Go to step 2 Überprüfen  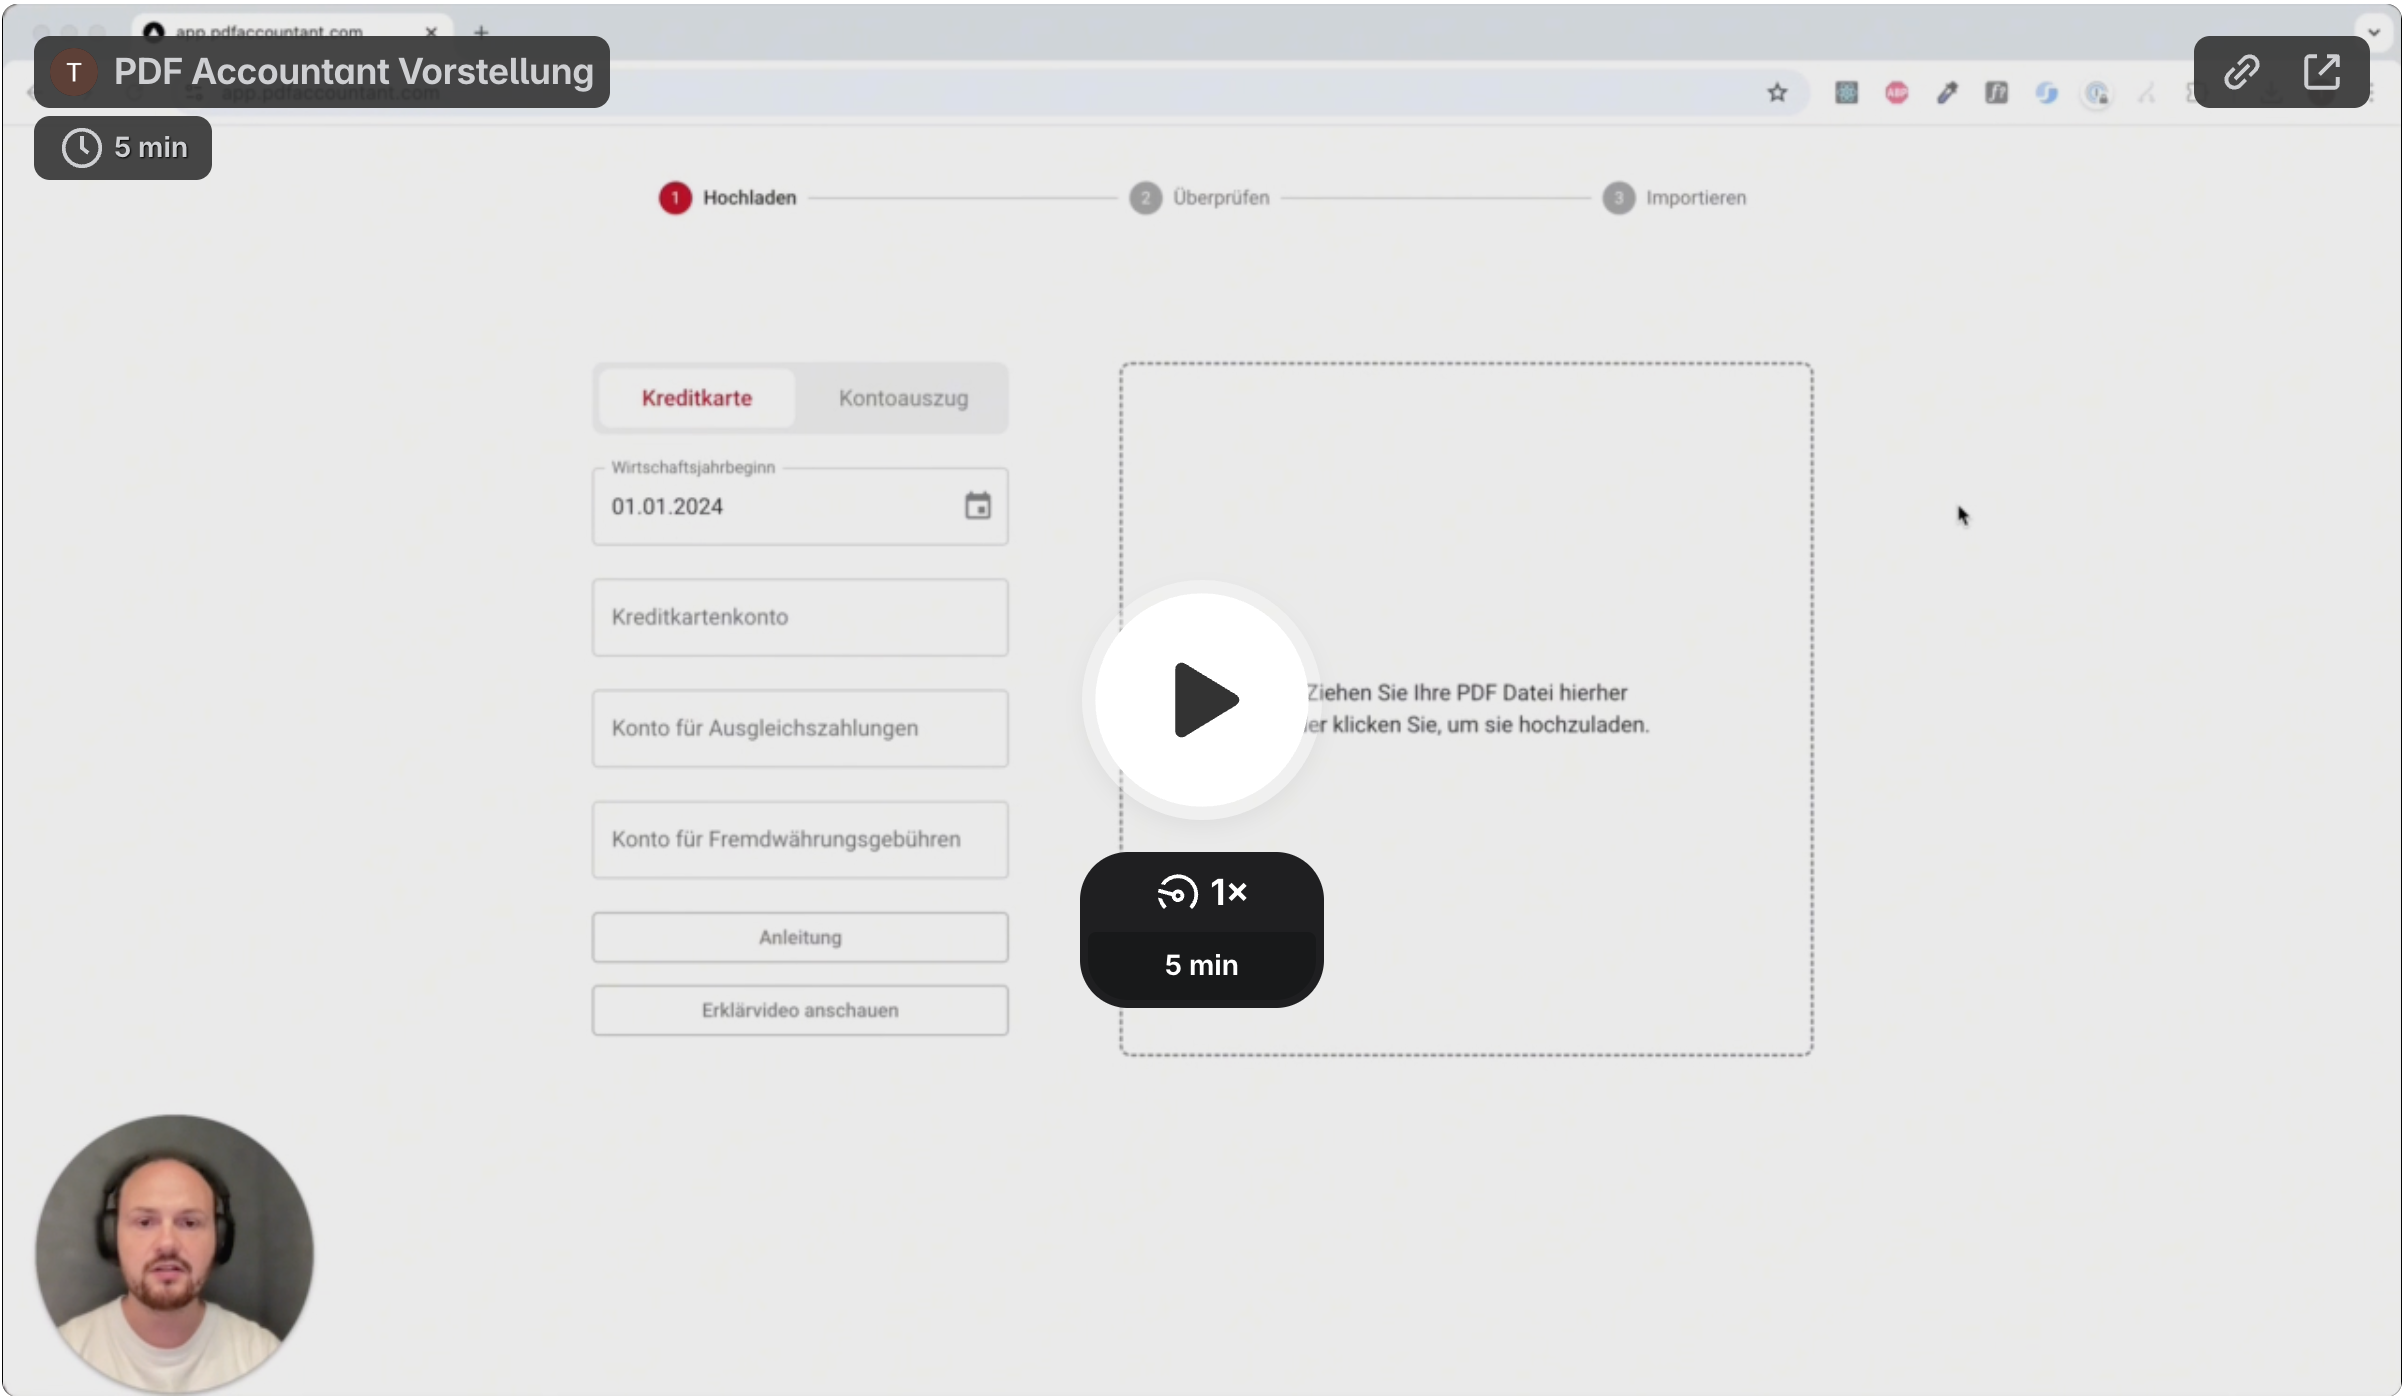click(1199, 198)
